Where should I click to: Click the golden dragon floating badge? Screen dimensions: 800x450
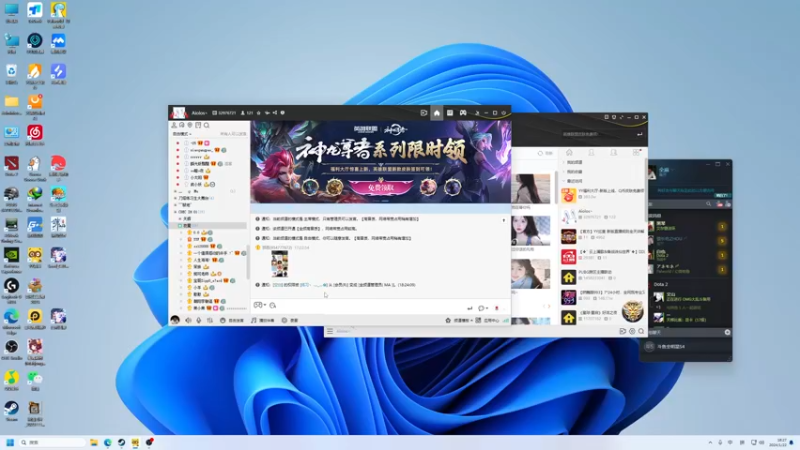(633, 311)
